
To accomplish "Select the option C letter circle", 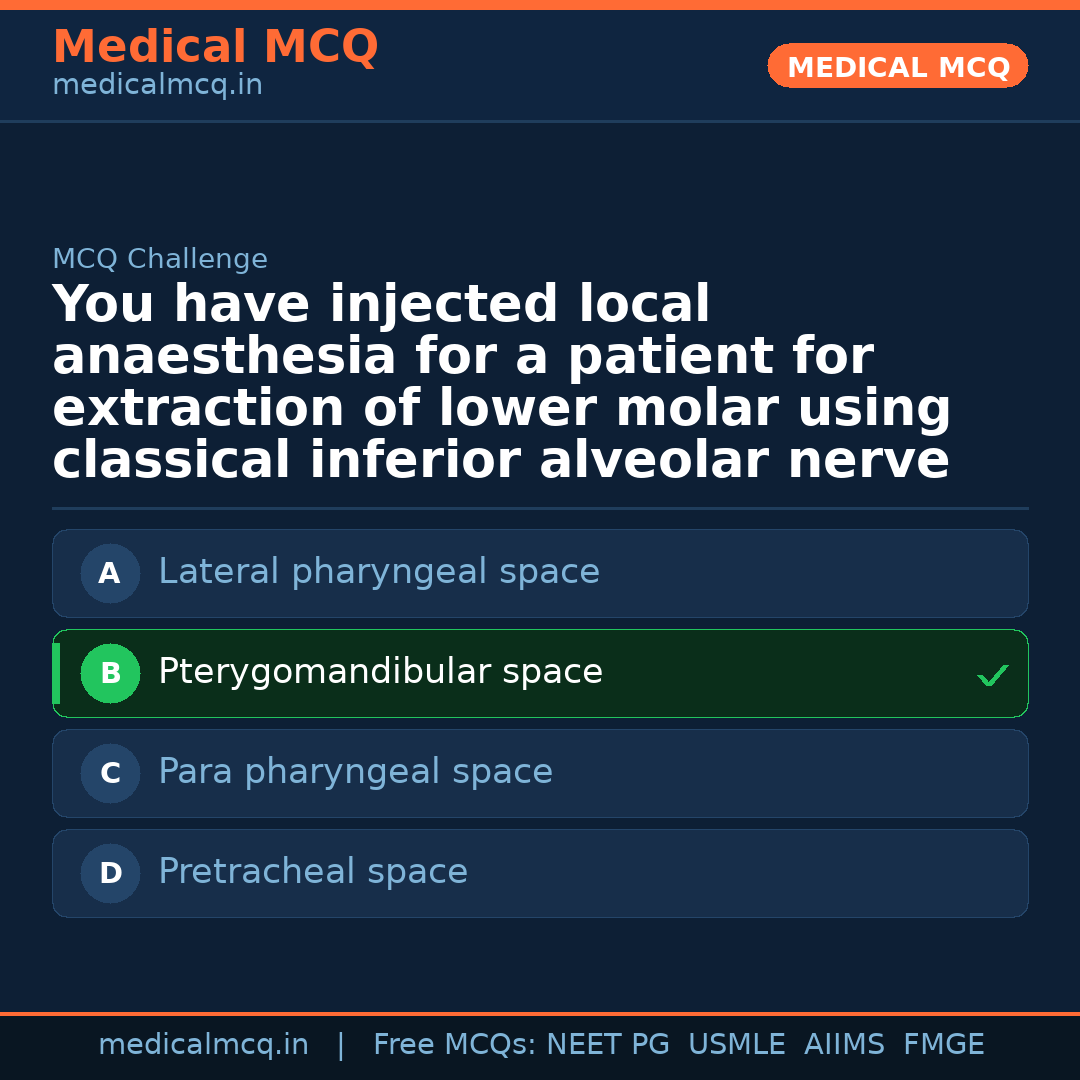I will tap(110, 774).
